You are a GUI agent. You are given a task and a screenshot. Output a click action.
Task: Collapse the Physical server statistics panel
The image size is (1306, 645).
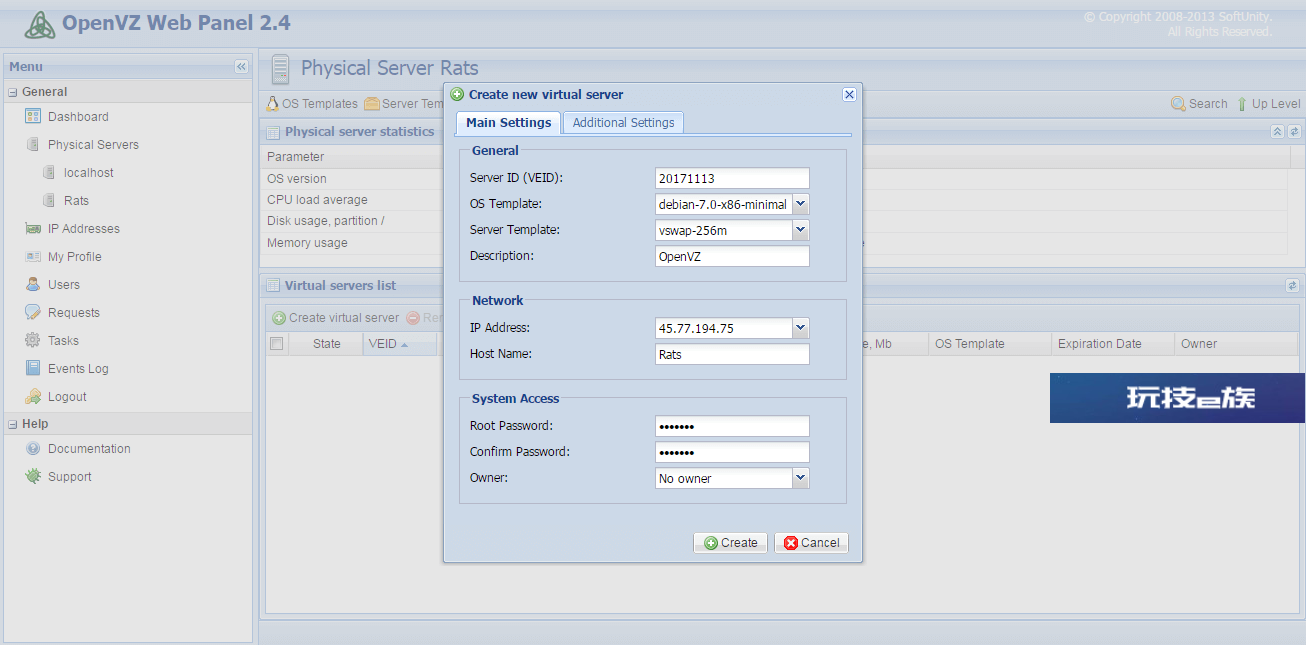click(x=1277, y=132)
